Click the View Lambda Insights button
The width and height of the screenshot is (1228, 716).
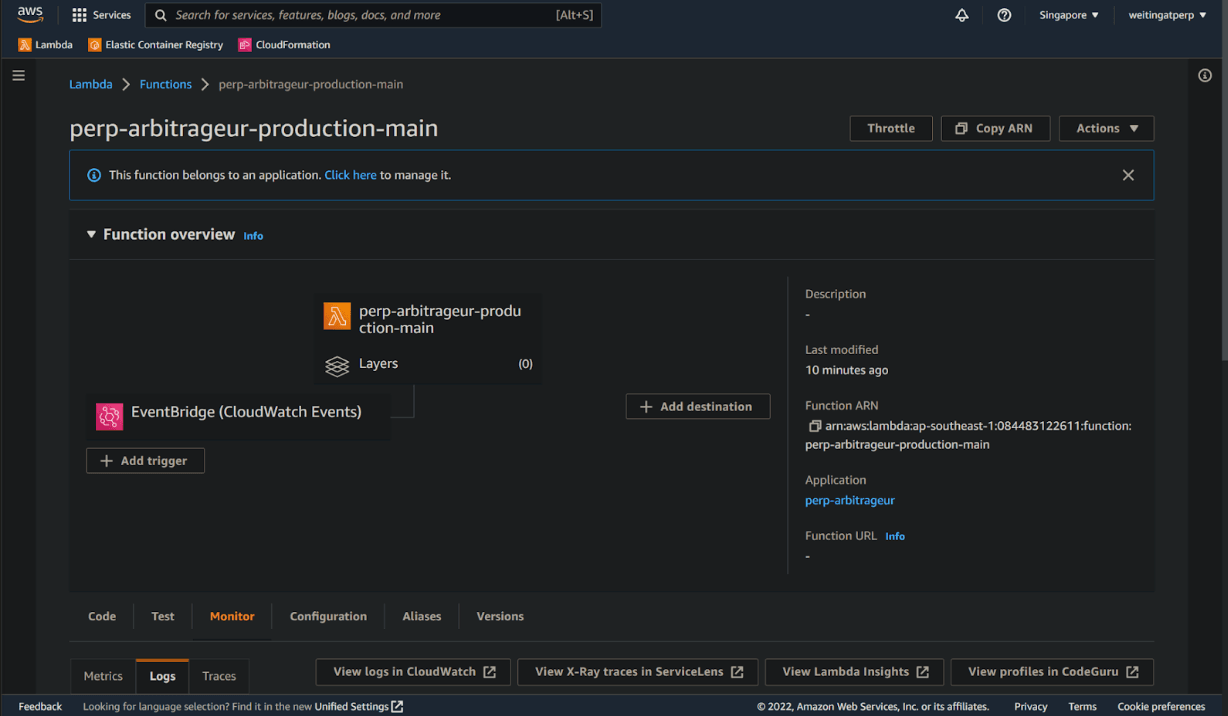[x=854, y=672]
